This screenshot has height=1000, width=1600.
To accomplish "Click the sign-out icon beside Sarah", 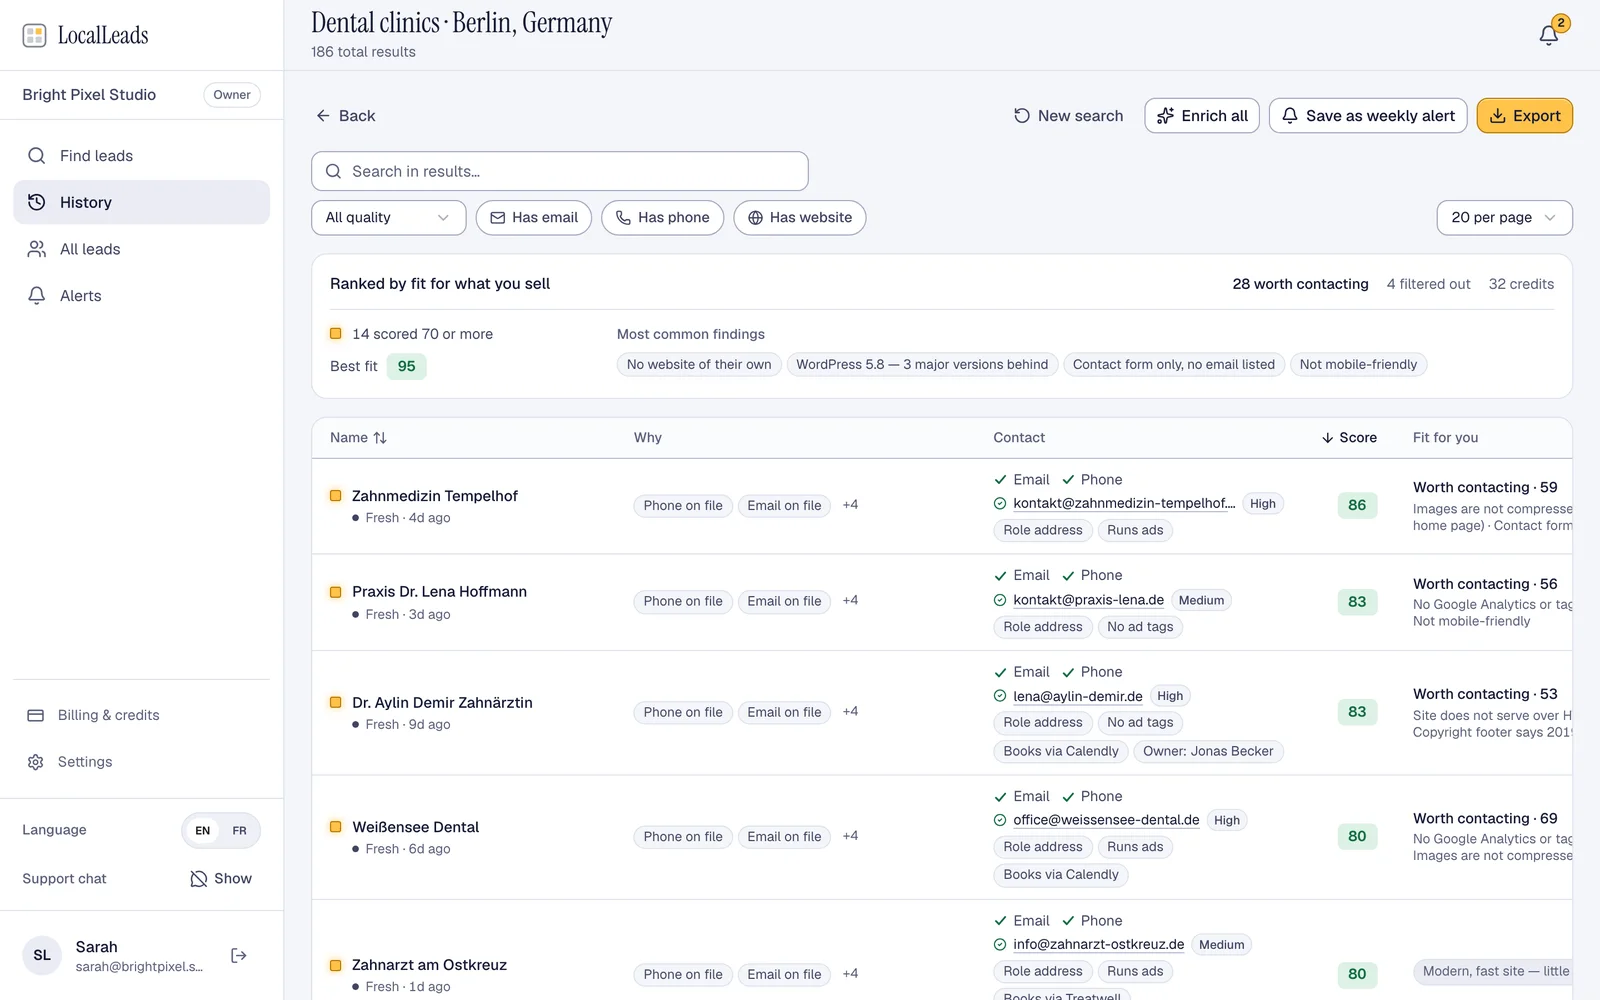I will (239, 956).
